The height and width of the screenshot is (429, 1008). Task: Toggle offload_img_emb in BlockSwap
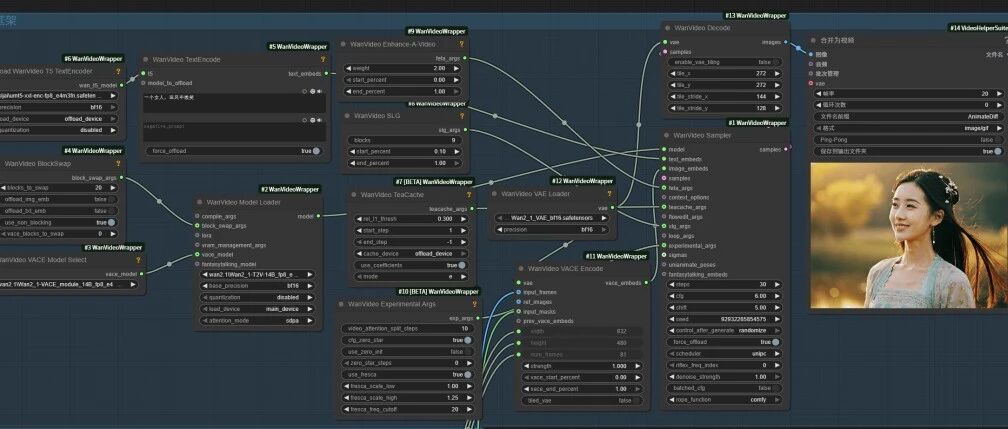pyautogui.click(x=59, y=199)
